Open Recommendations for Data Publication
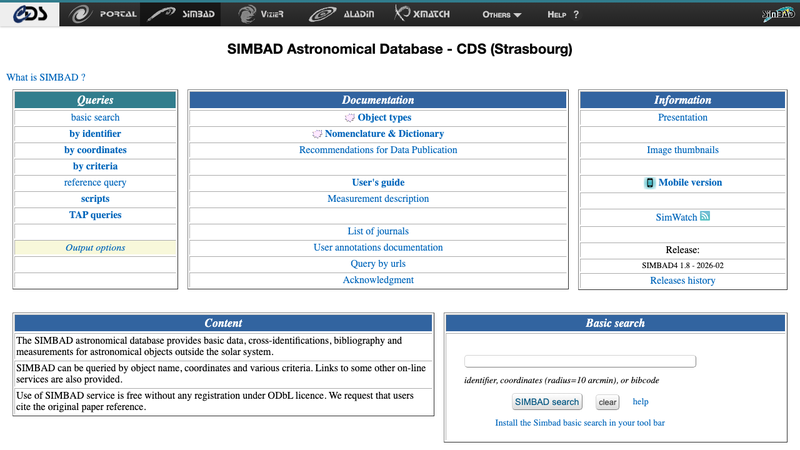Image resolution: width=800 pixels, height=450 pixels. click(x=378, y=150)
